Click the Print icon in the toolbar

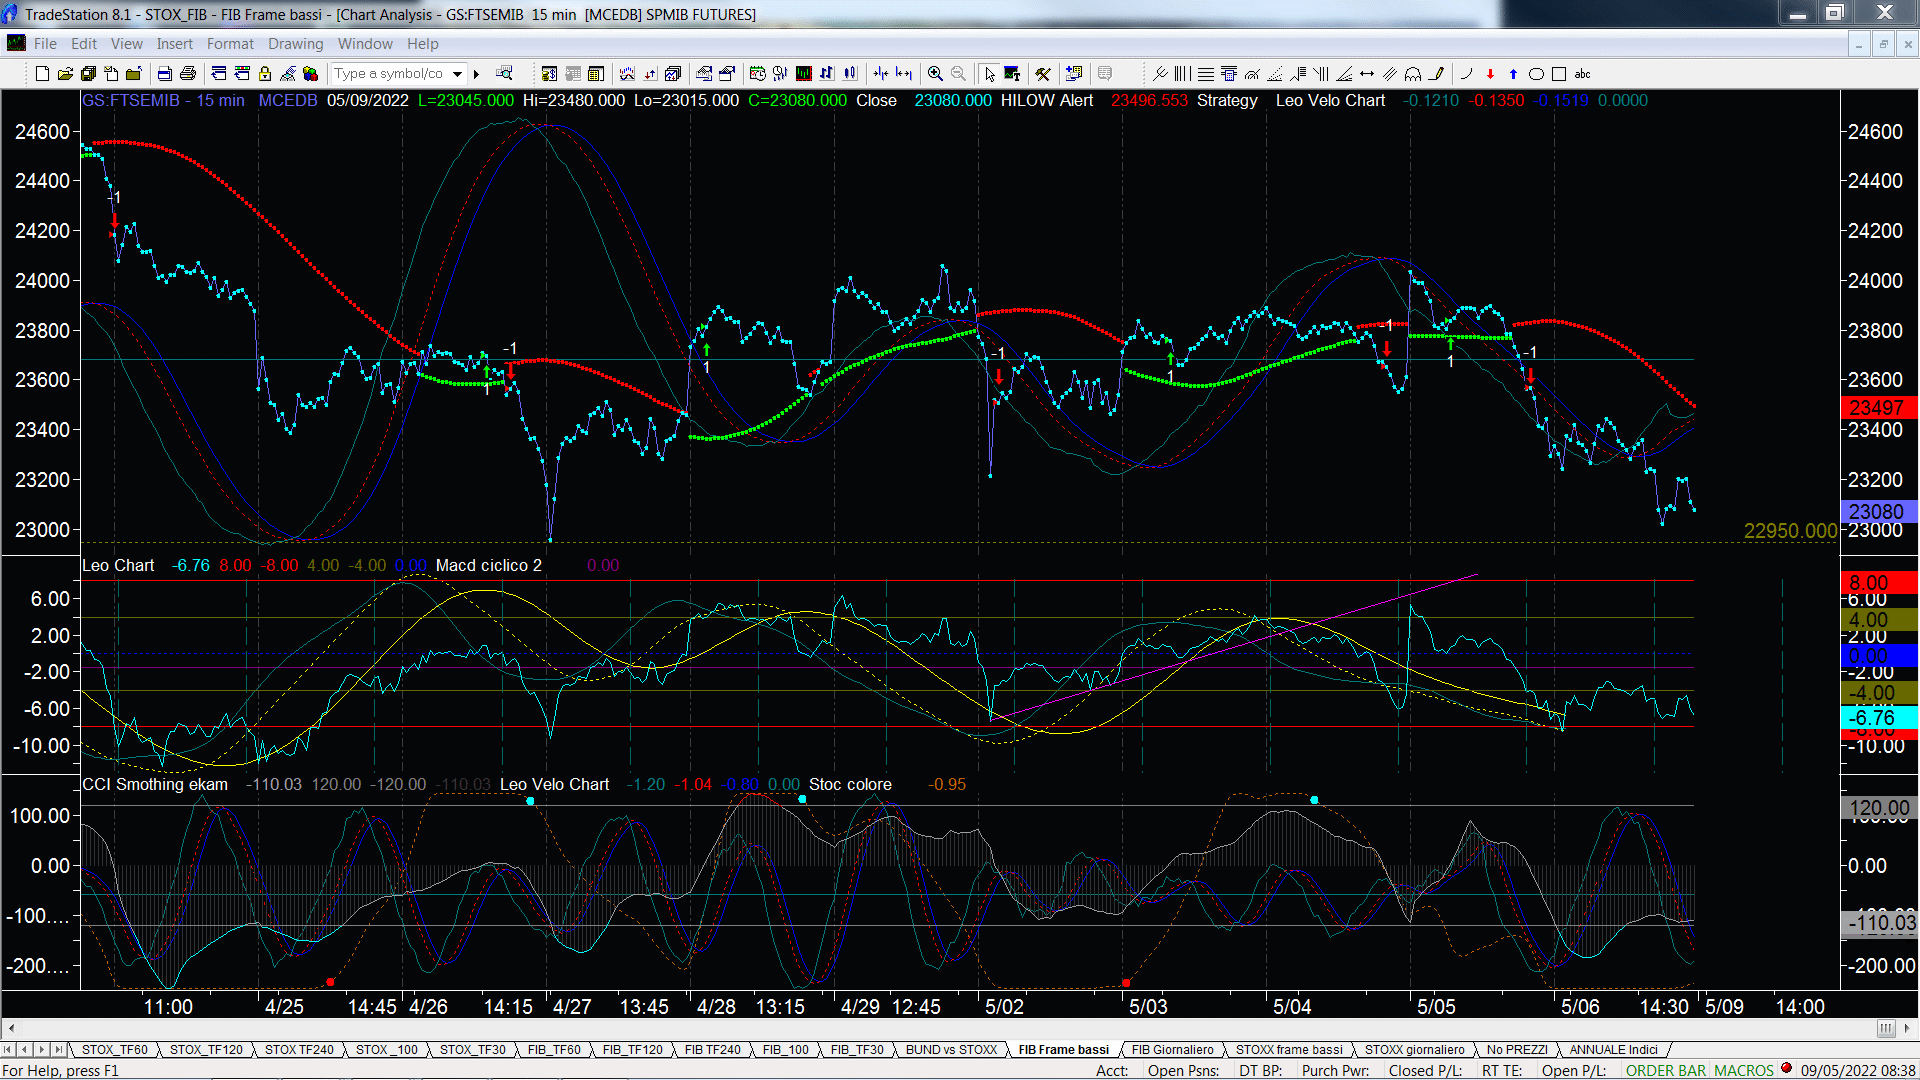click(x=187, y=74)
